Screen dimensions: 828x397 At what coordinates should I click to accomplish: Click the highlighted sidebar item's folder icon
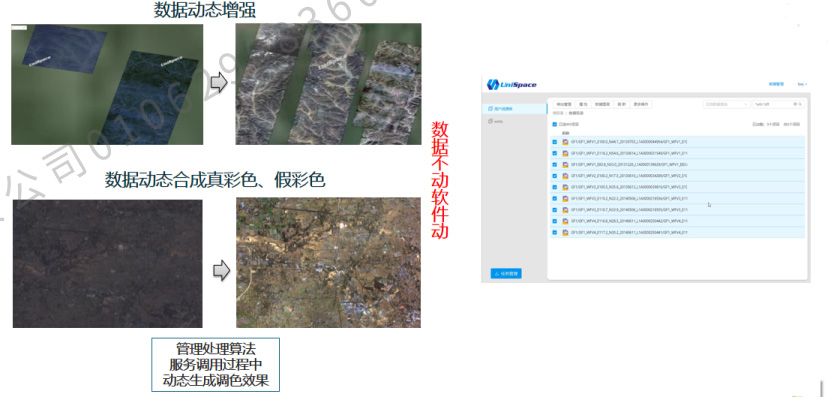491,108
